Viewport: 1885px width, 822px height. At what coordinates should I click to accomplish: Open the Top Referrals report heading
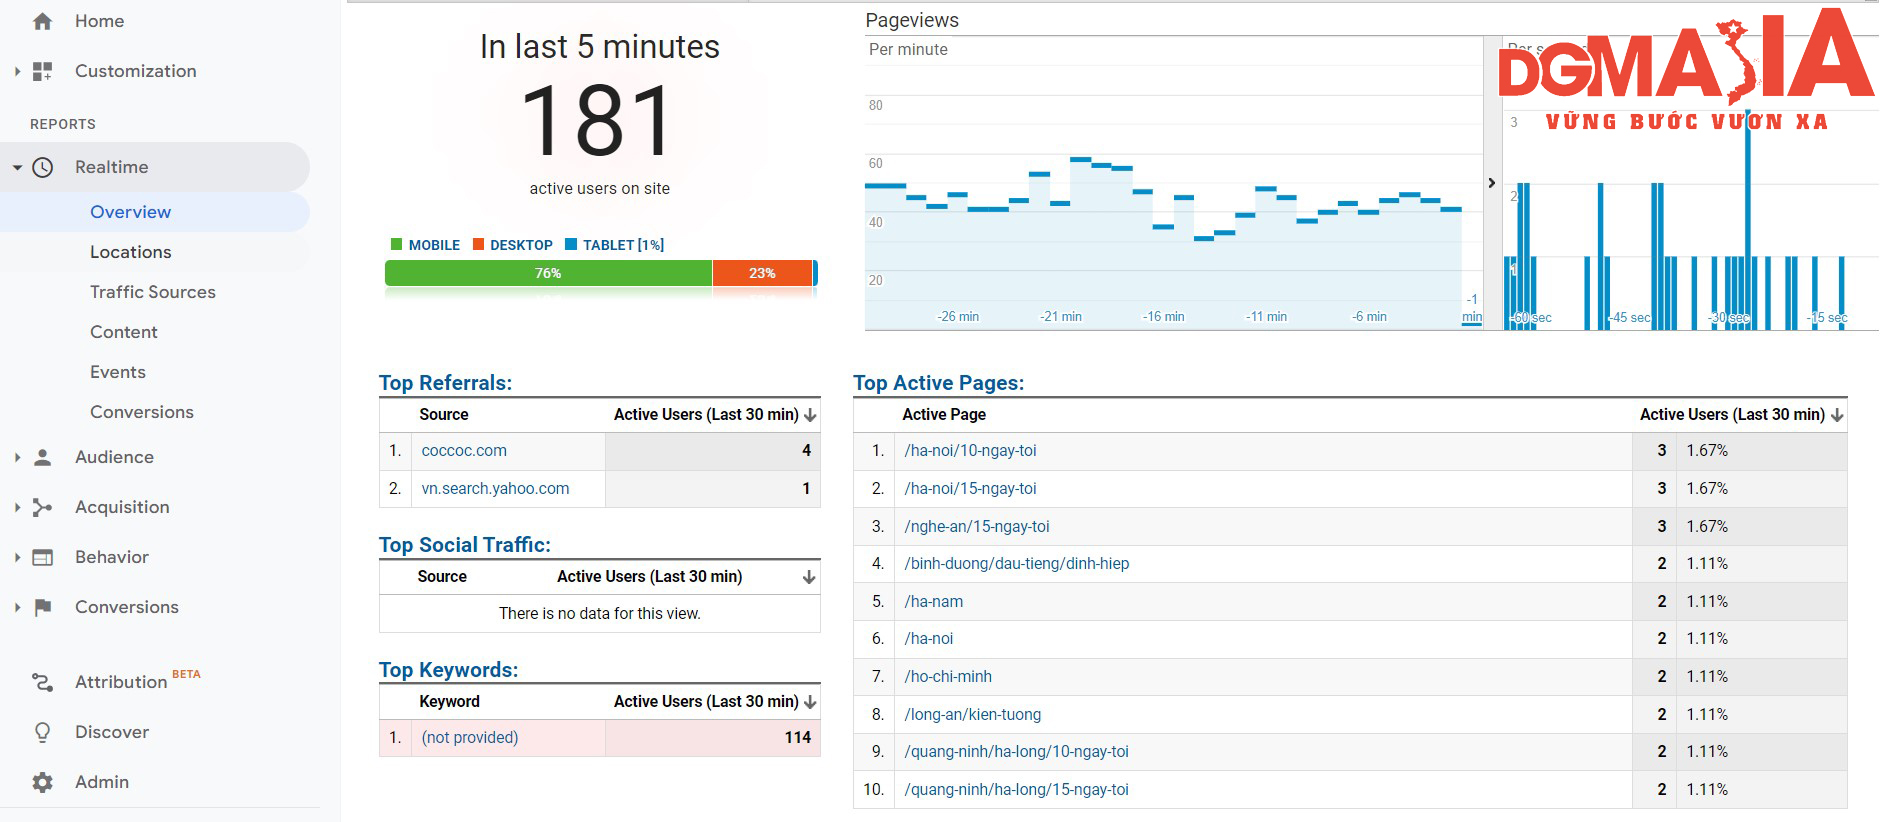coord(445,383)
